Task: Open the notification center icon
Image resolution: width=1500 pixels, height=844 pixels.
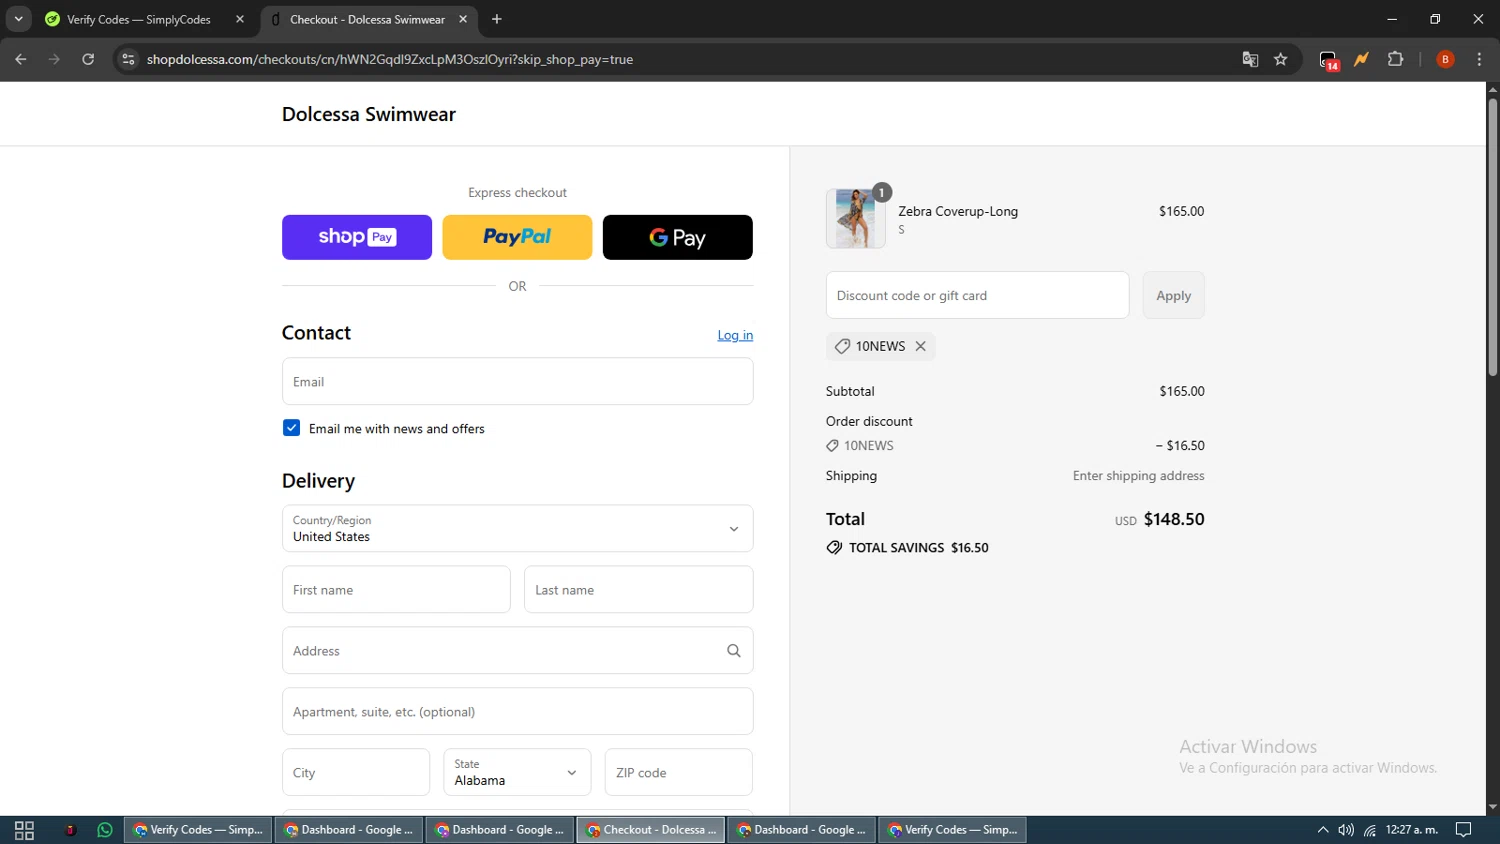Action: [1463, 830]
